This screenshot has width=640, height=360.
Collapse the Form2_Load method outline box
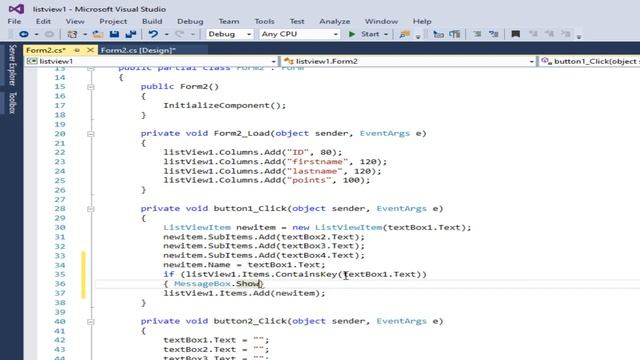click(91, 134)
